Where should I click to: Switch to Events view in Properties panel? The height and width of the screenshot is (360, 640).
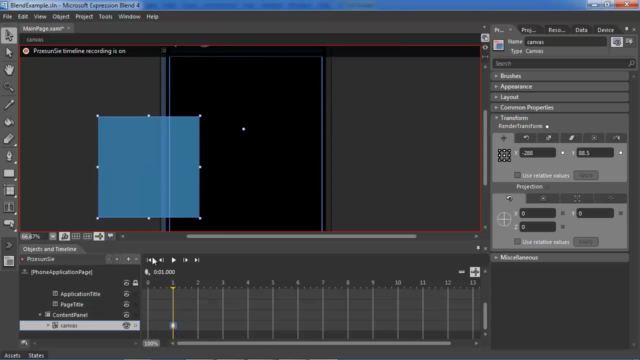pos(629,42)
